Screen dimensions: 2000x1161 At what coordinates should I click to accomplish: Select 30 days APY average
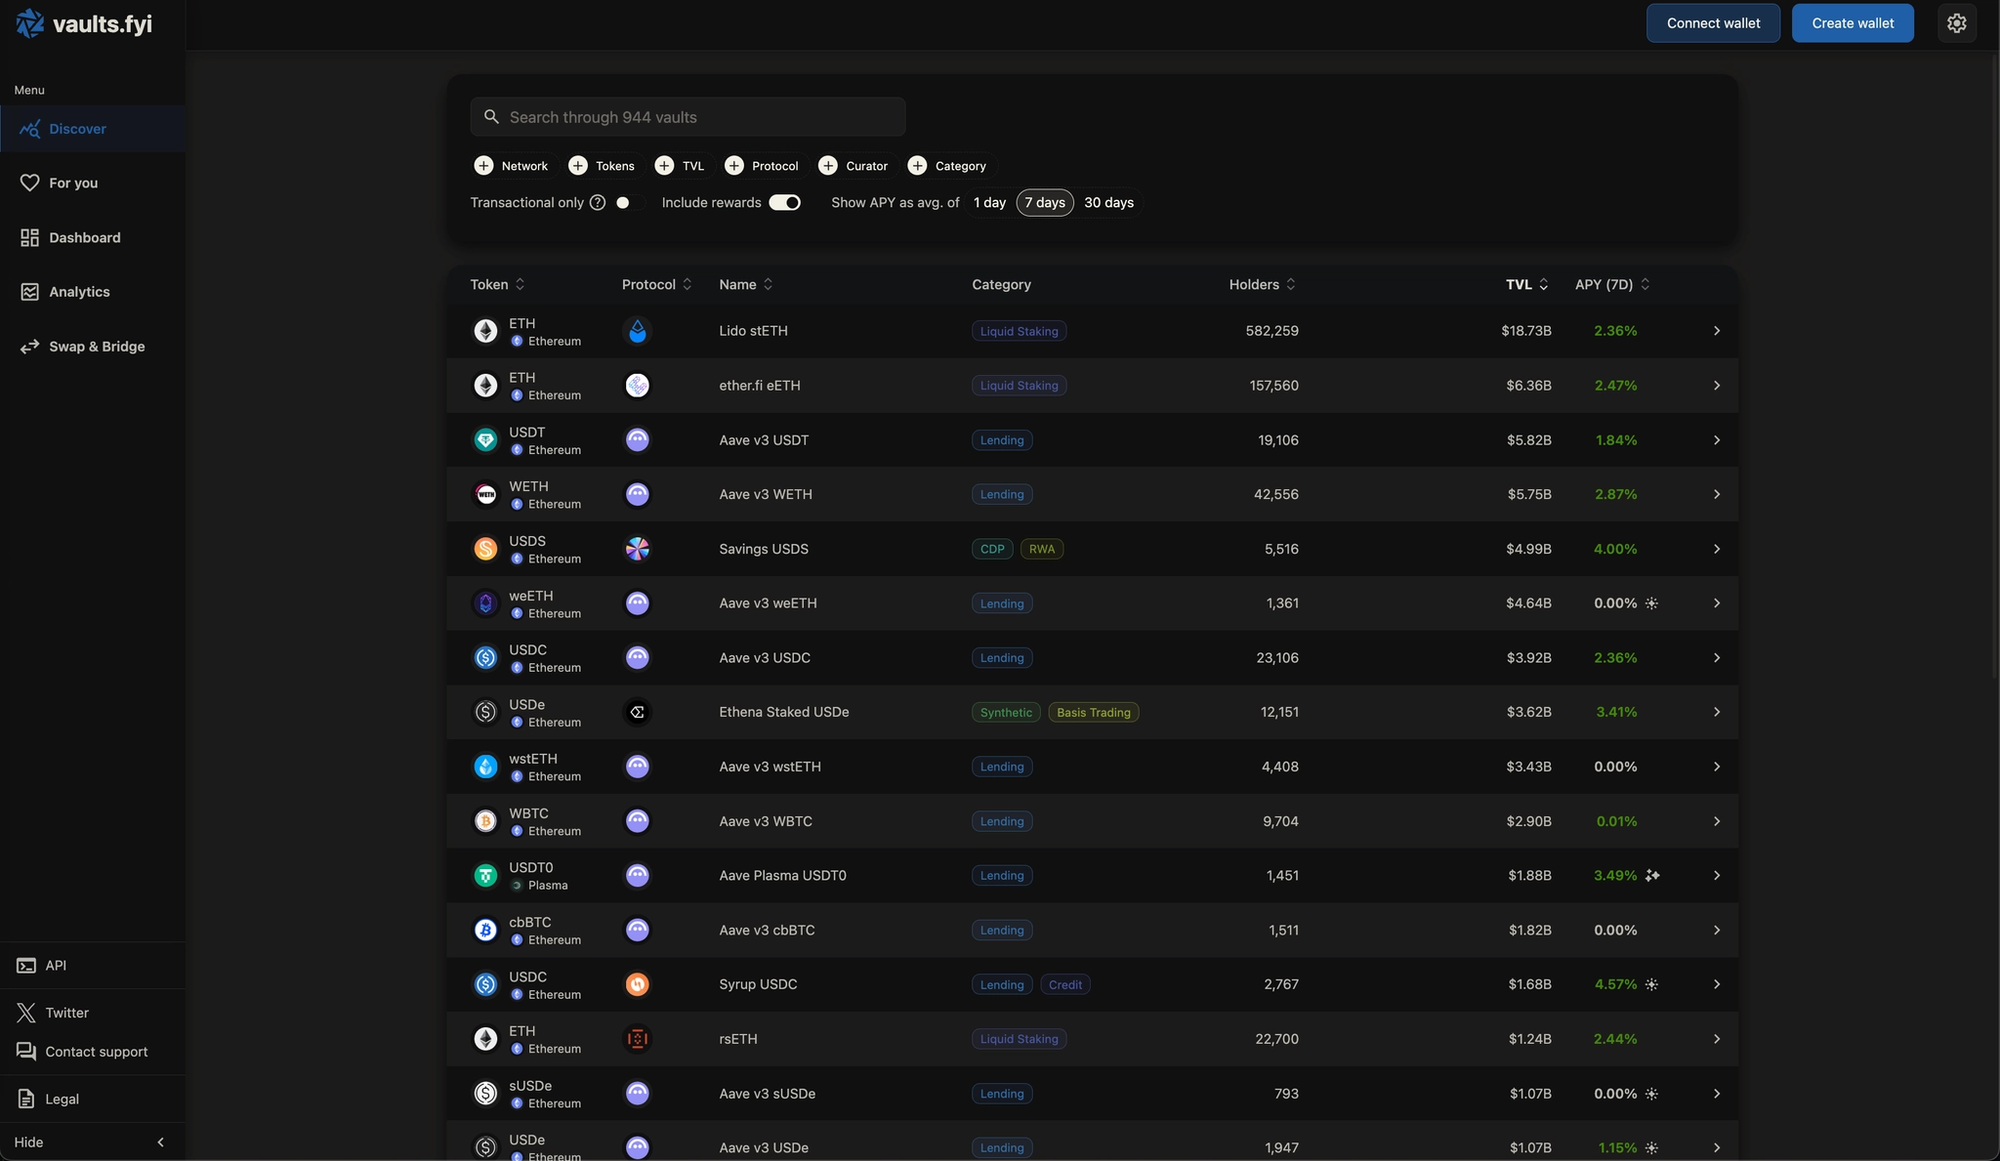click(1108, 203)
